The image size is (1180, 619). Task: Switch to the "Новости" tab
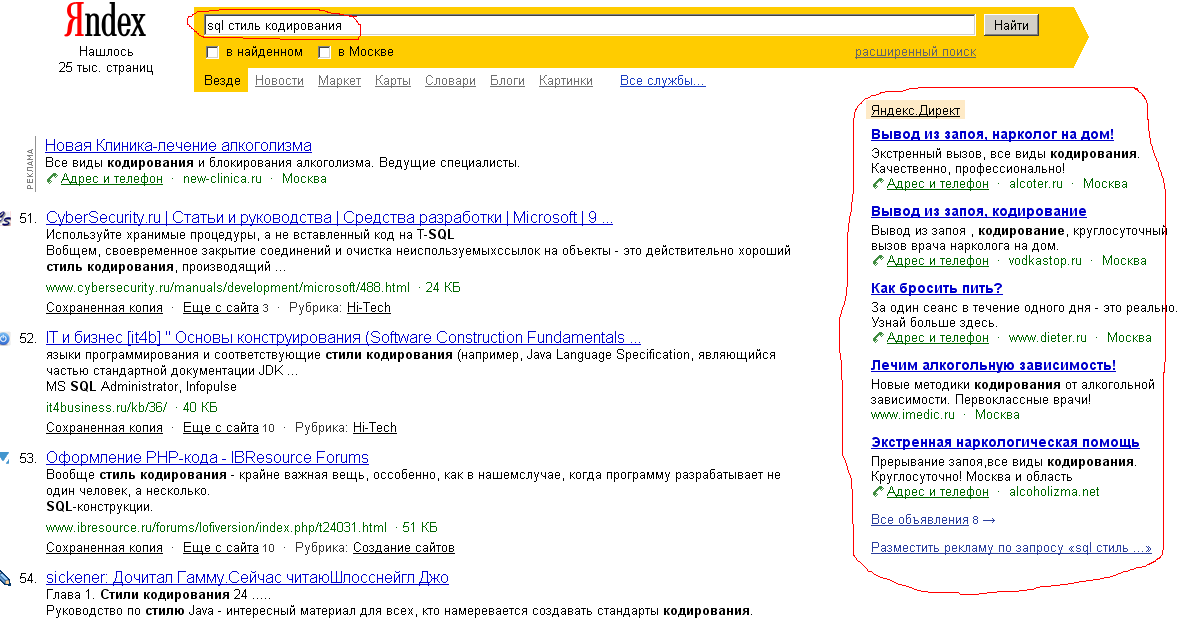point(279,80)
